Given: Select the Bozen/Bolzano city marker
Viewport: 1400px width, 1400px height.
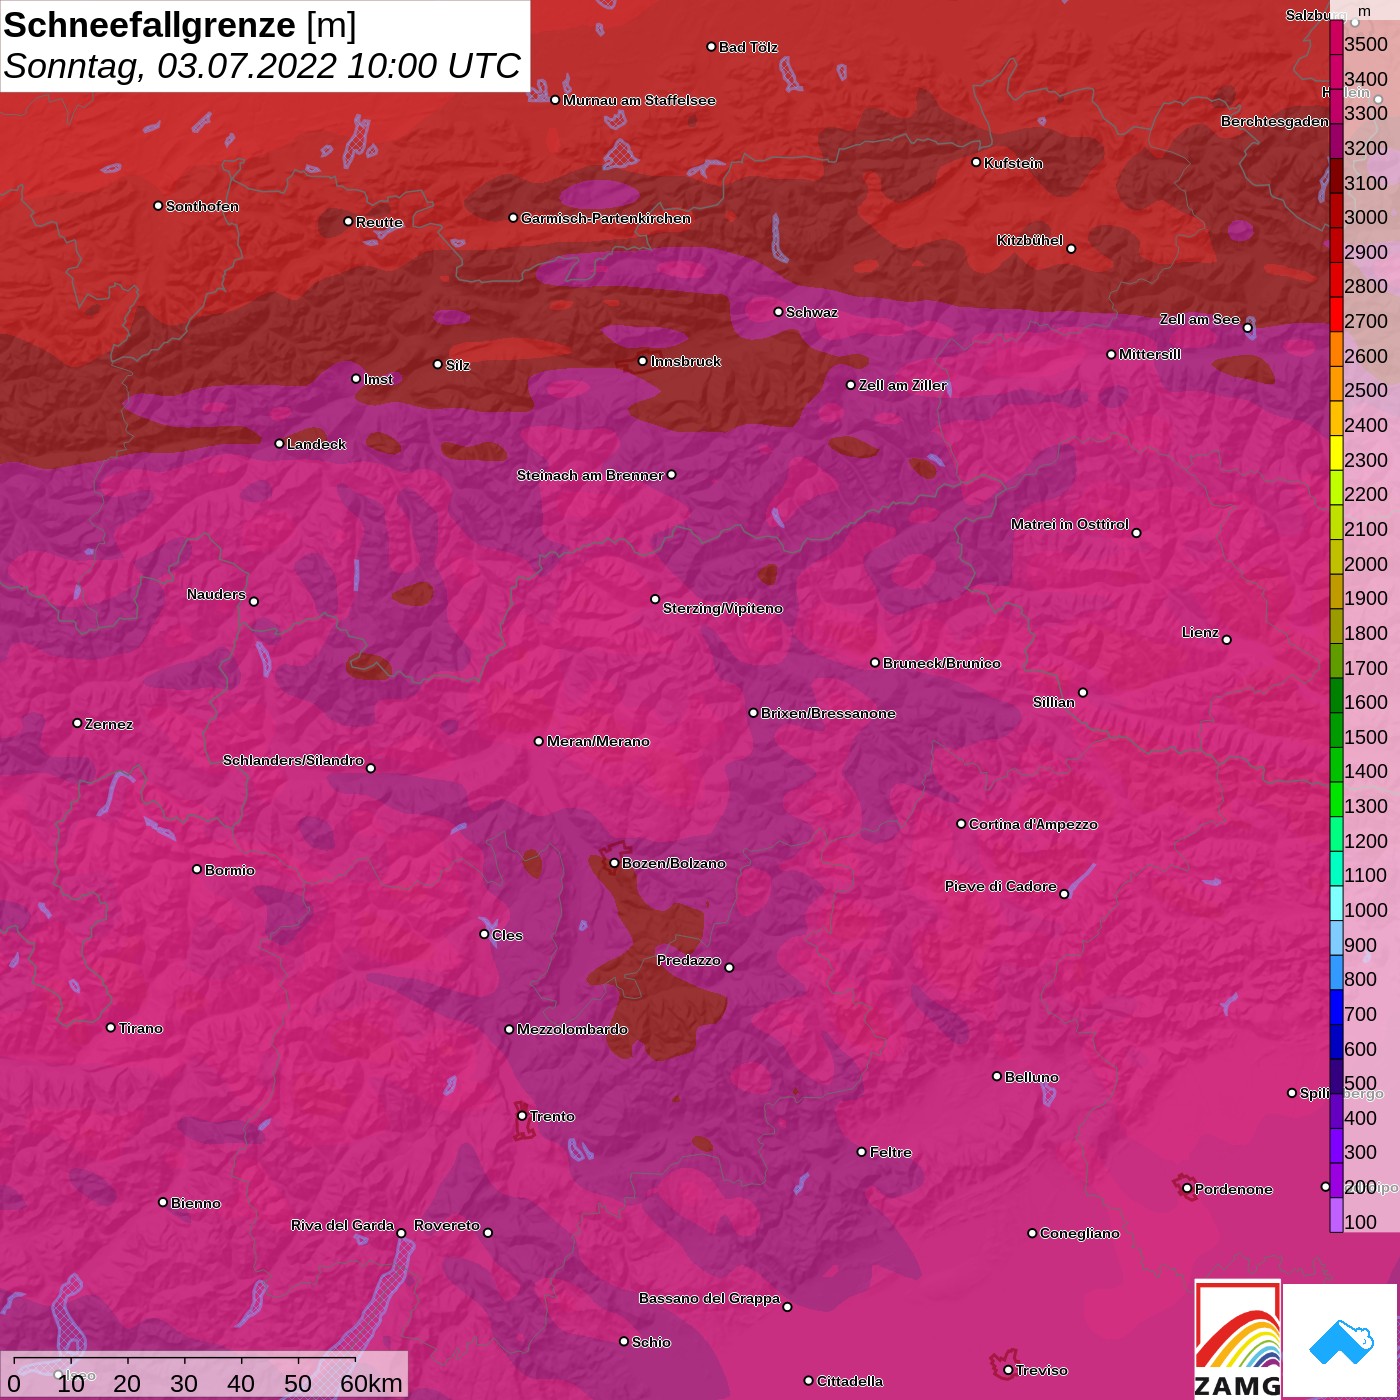Looking at the screenshot, I should pyautogui.click(x=614, y=863).
